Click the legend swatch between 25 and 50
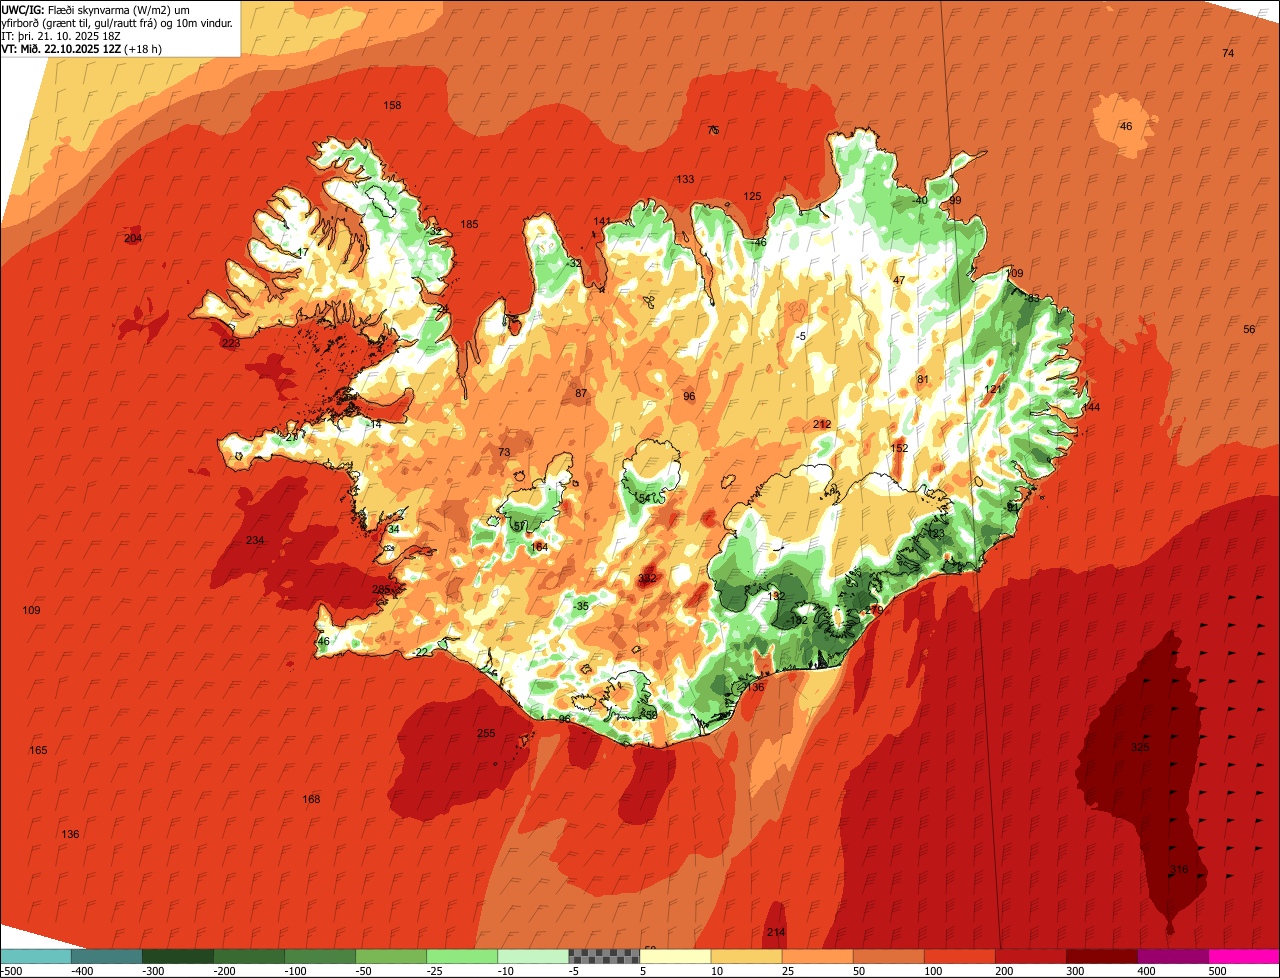 (817, 956)
